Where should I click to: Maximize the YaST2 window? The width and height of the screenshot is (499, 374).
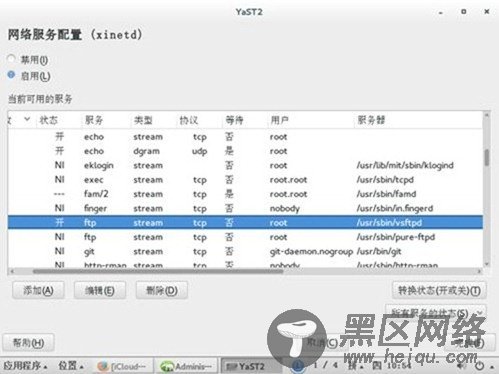463,12
